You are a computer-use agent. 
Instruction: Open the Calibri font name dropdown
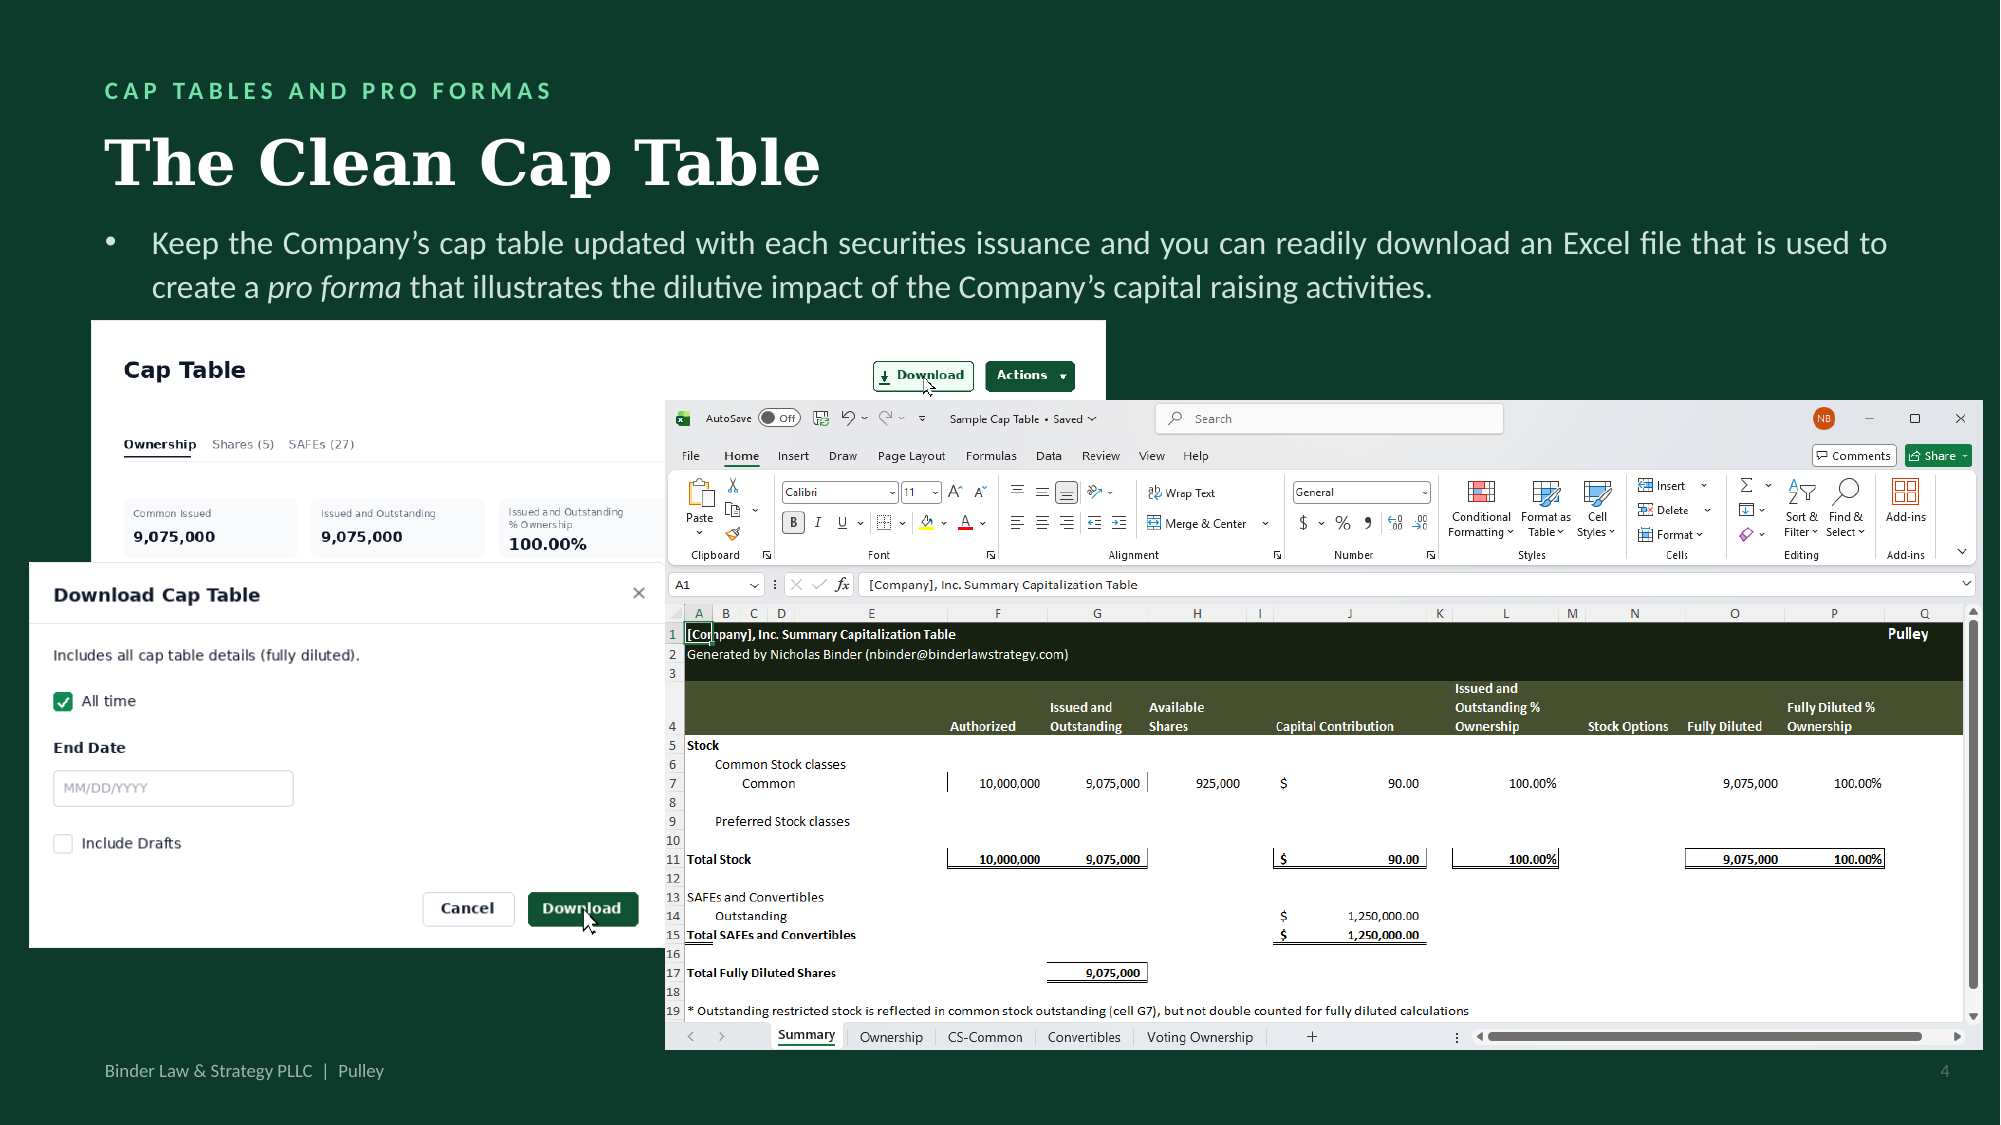pyautogui.click(x=891, y=492)
